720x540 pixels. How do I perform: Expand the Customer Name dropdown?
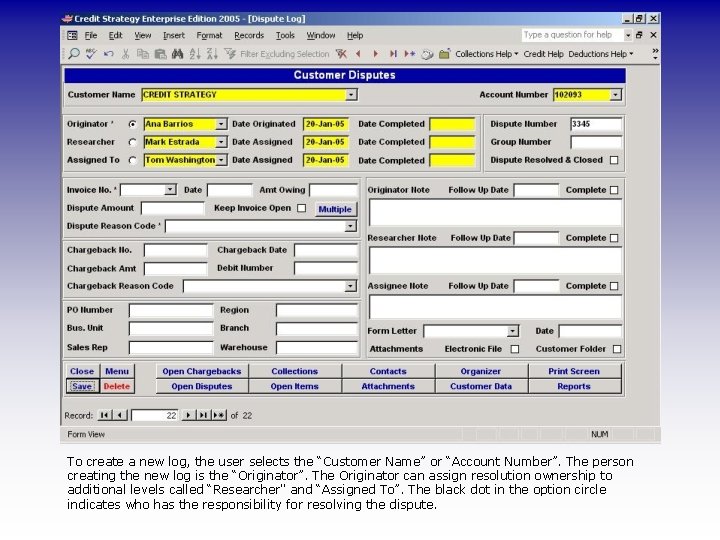pyautogui.click(x=351, y=95)
